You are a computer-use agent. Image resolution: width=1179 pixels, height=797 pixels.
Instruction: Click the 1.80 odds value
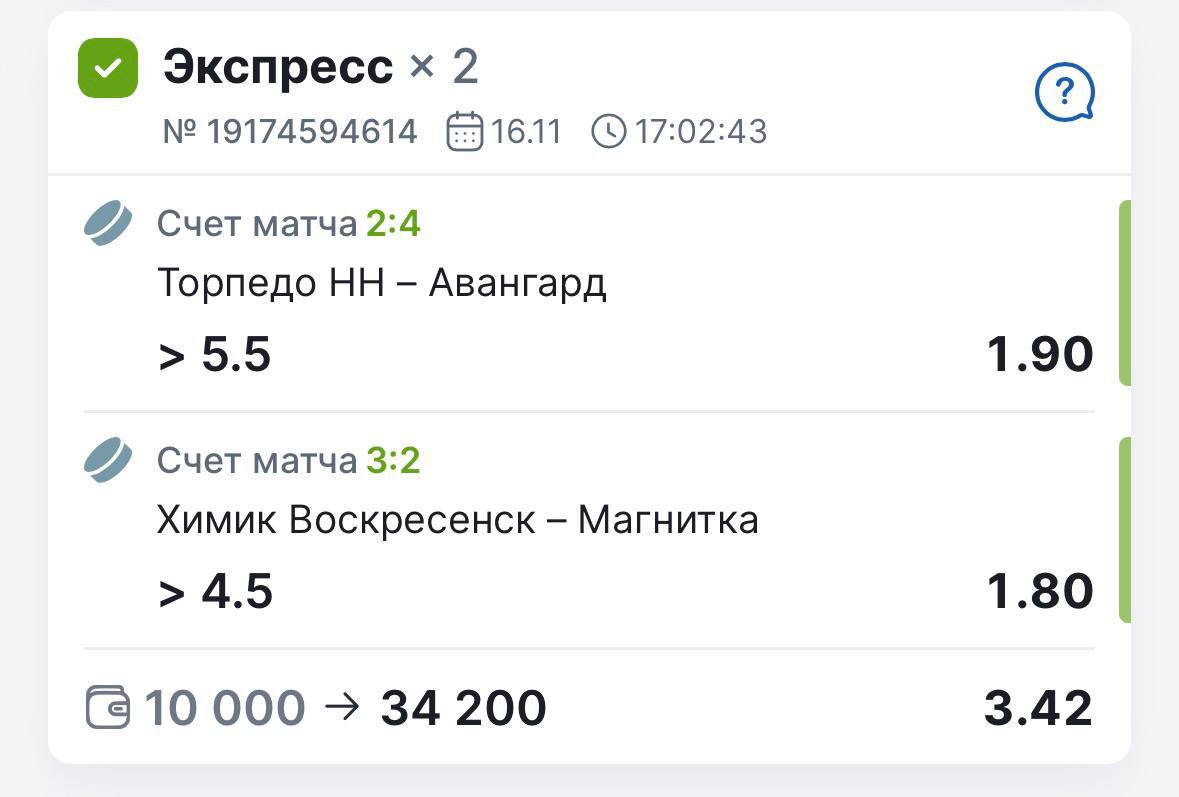1039,591
